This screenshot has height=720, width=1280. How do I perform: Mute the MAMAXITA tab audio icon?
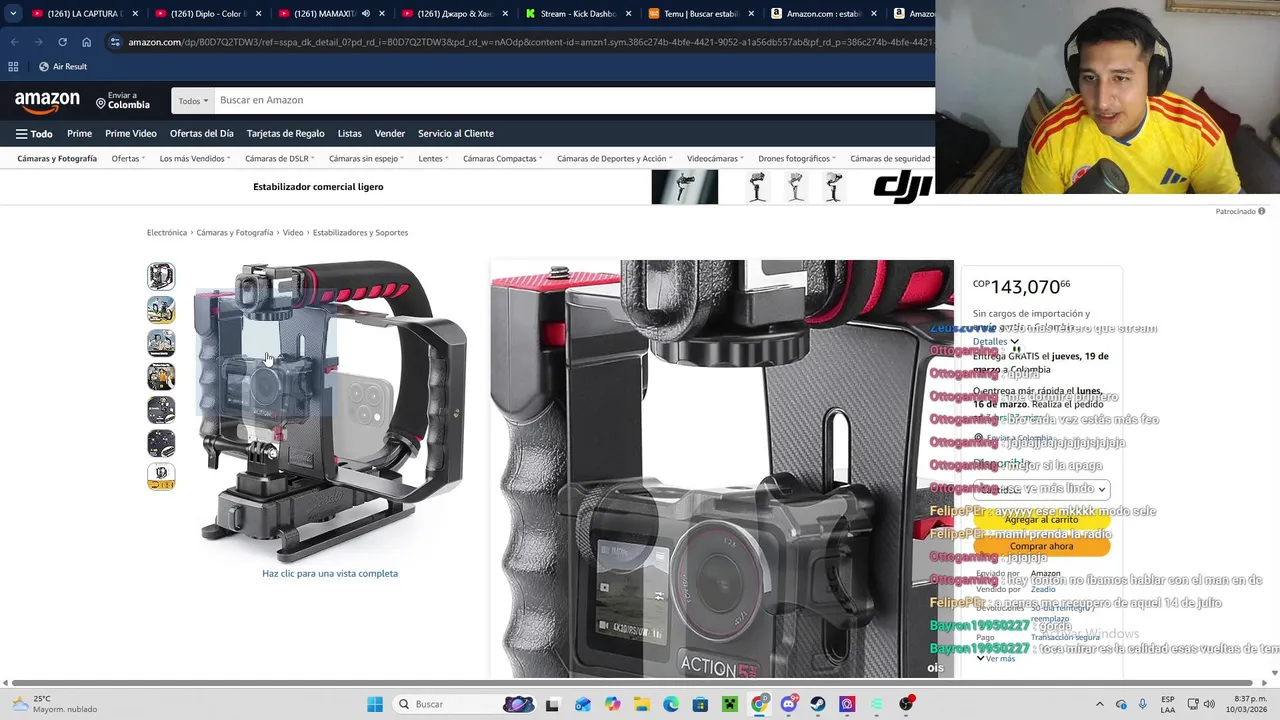click(365, 14)
